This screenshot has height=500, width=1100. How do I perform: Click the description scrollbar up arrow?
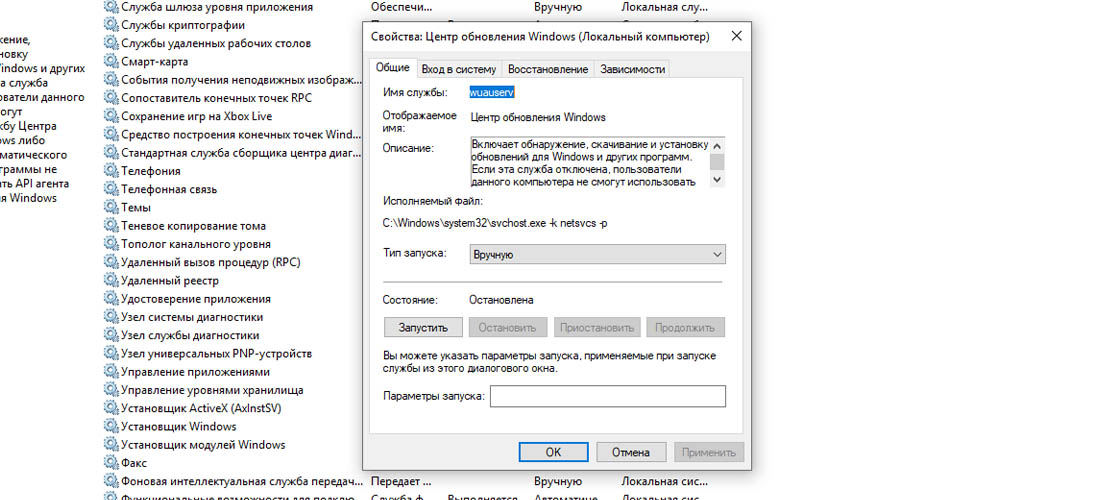pos(716,145)
